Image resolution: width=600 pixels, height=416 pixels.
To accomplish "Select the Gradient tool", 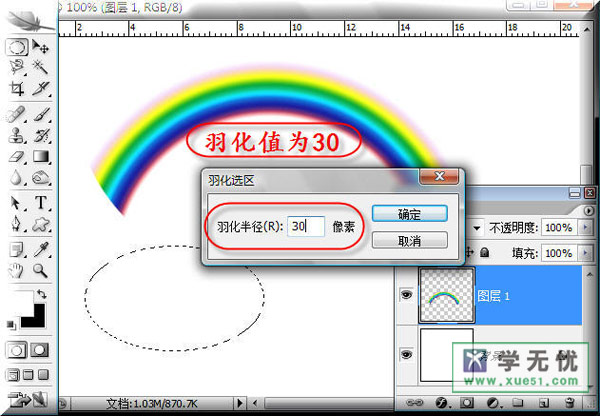I will pyautogui.click(x=41, y=157).
